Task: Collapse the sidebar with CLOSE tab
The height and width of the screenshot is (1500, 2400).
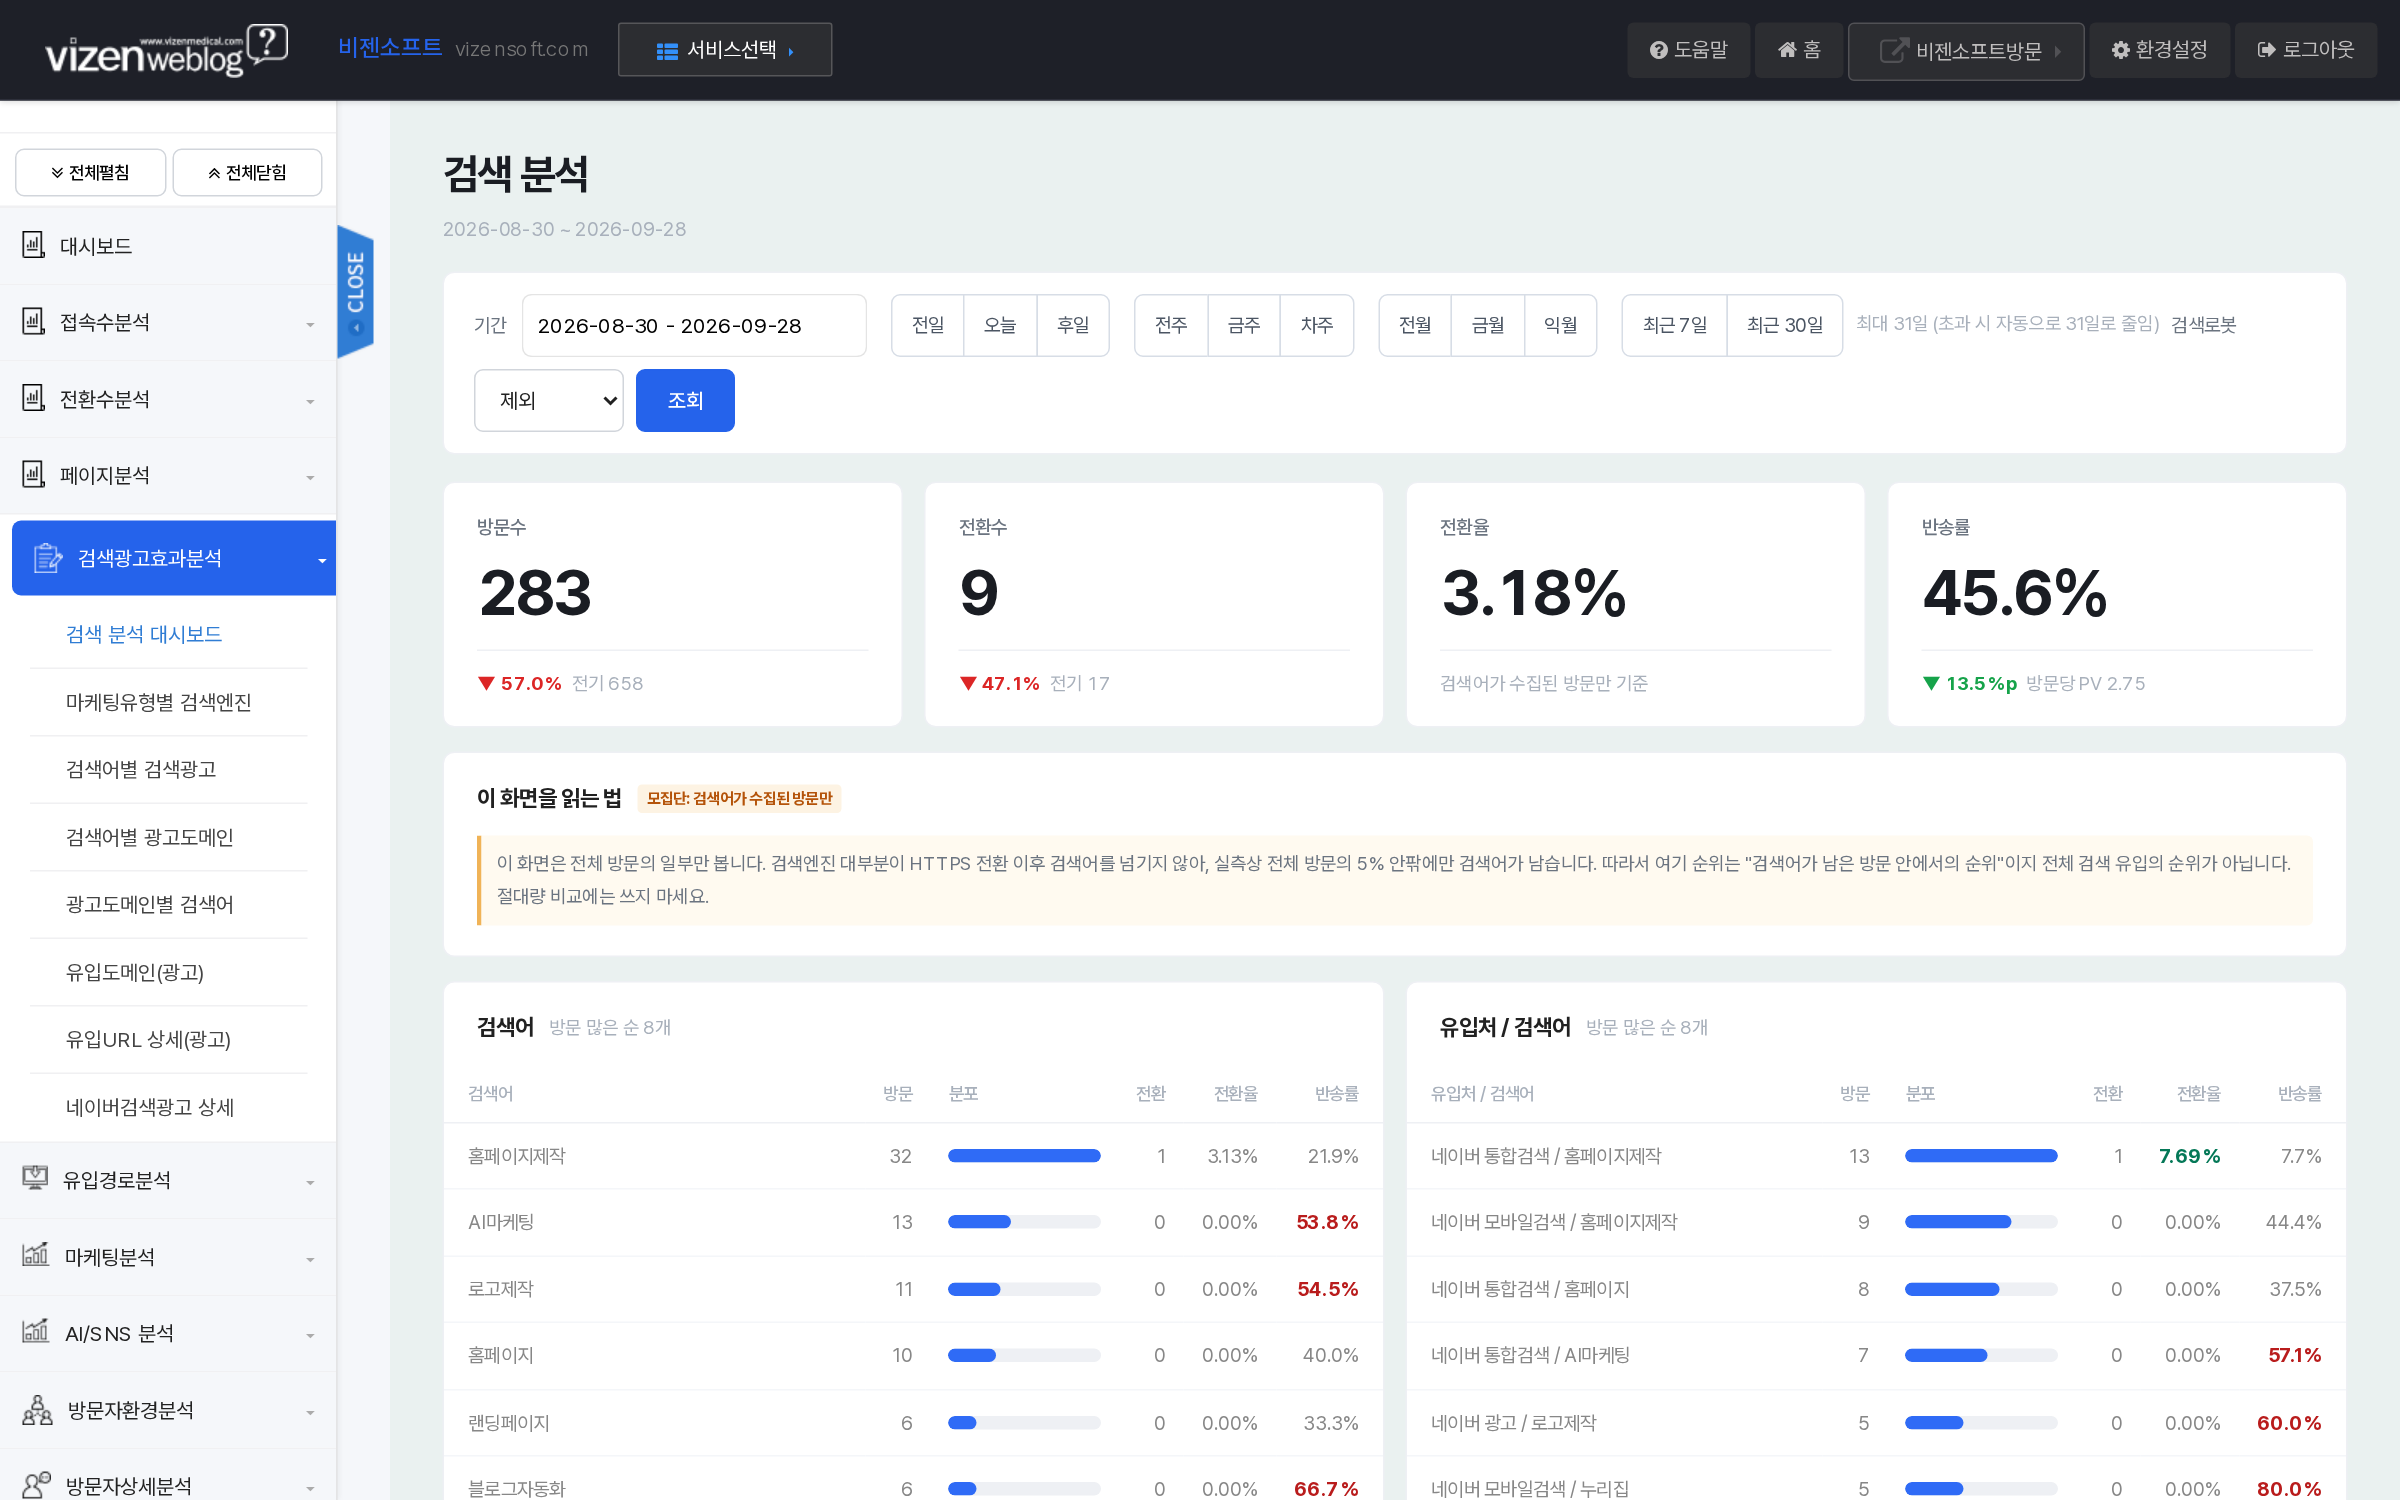Action: (355, 291)
